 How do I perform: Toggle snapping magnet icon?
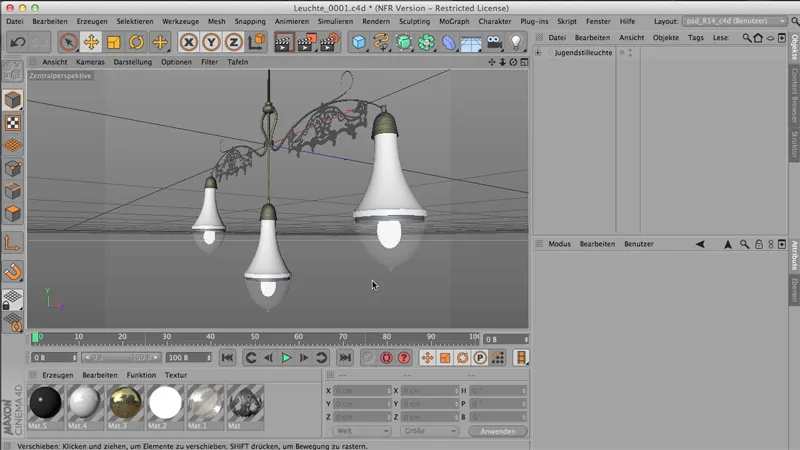pyautogui.click(x=13, y=271)
